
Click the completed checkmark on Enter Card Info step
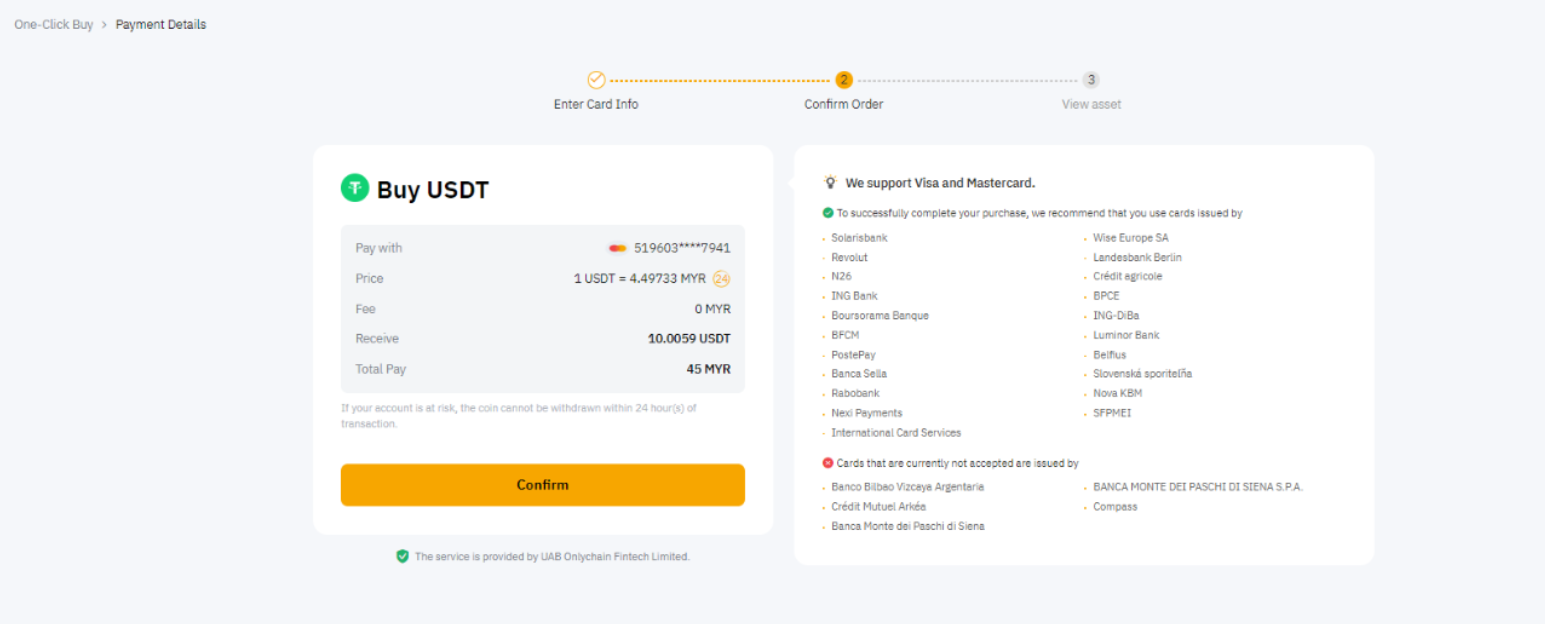pos(597,79)
